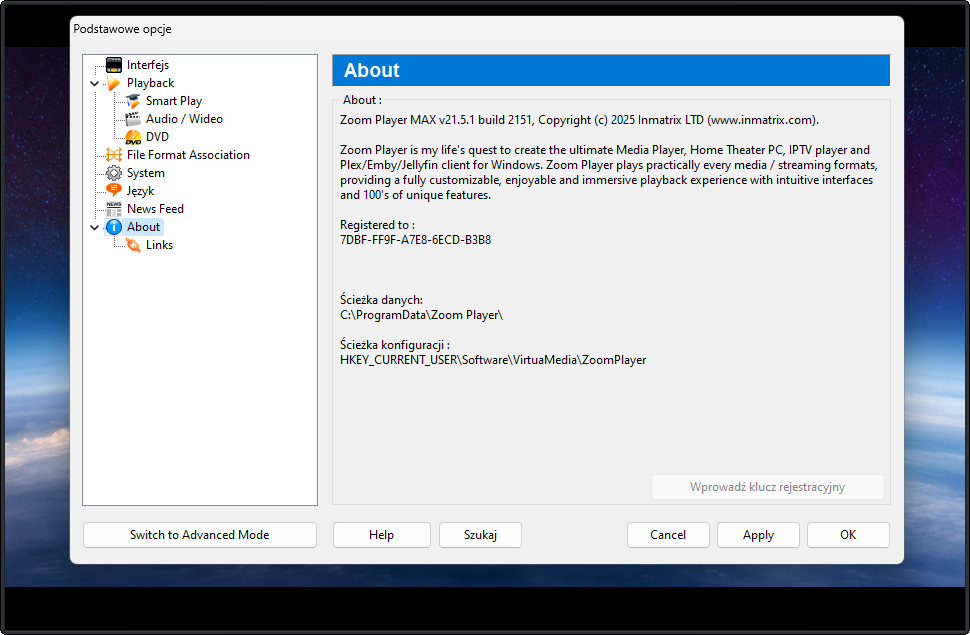Select Playback label in the tree
The height and width of the screenshot is (635, 970).
(x=150, y=82)
